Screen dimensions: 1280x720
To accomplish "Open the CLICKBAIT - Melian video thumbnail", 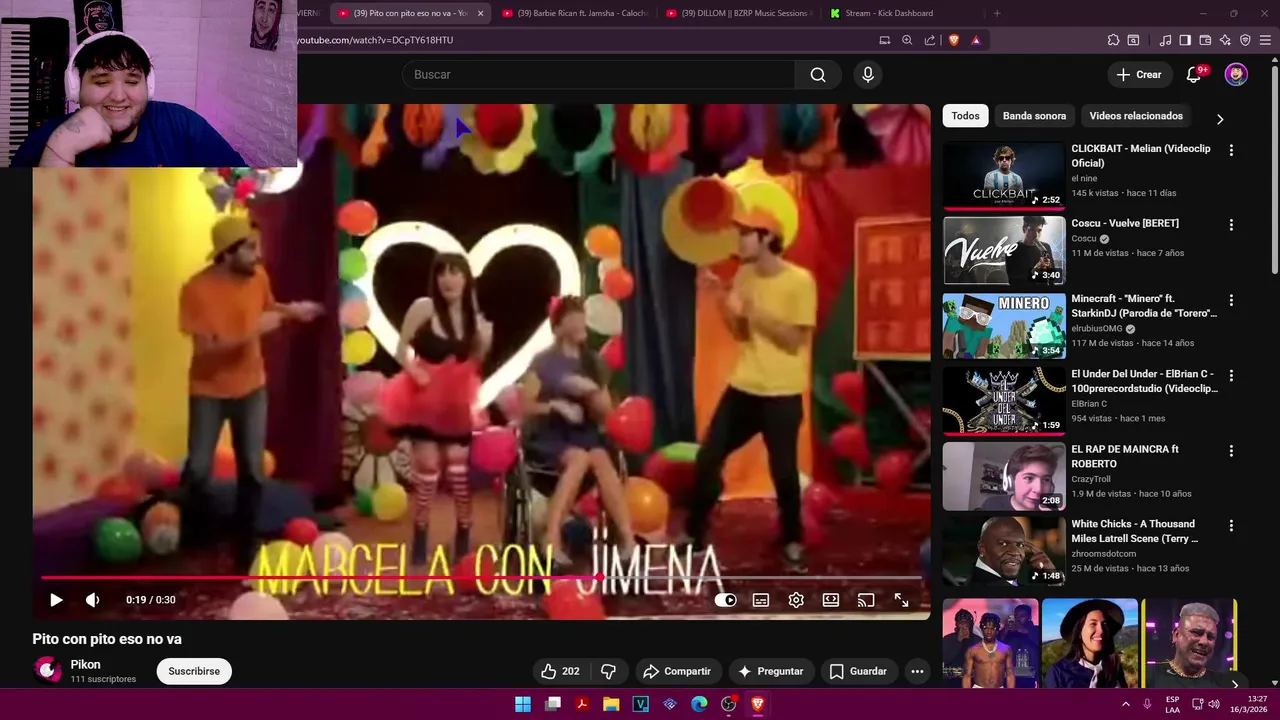I will [1004, 175].
